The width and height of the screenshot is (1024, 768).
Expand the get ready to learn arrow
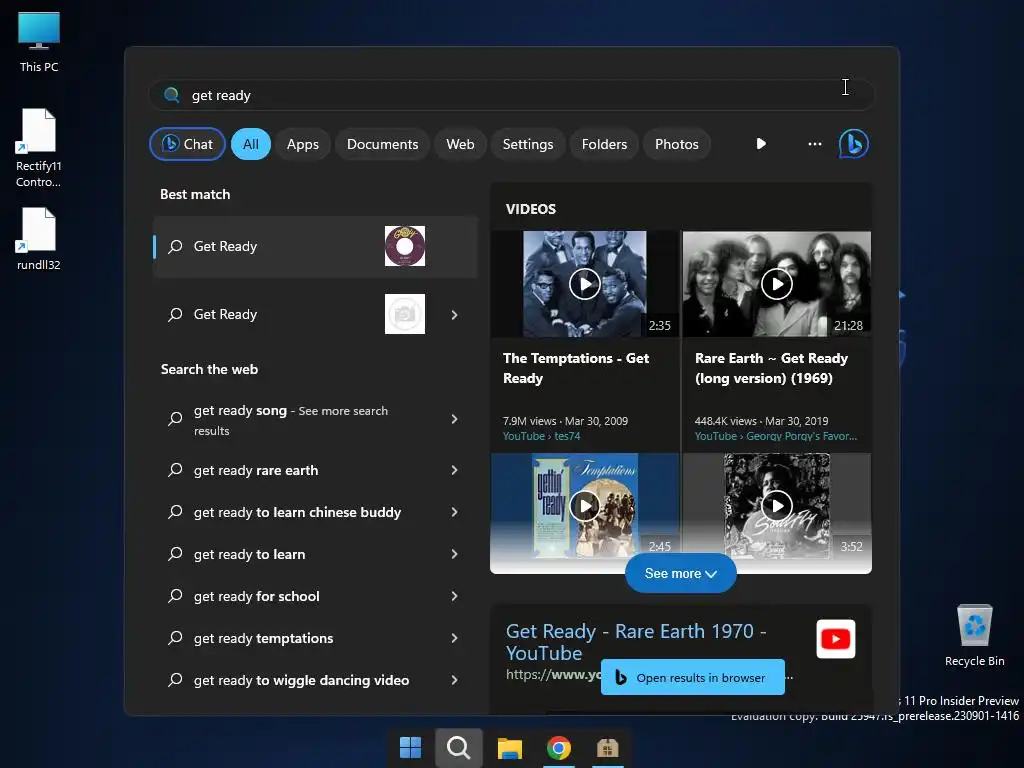click(455, 554)
